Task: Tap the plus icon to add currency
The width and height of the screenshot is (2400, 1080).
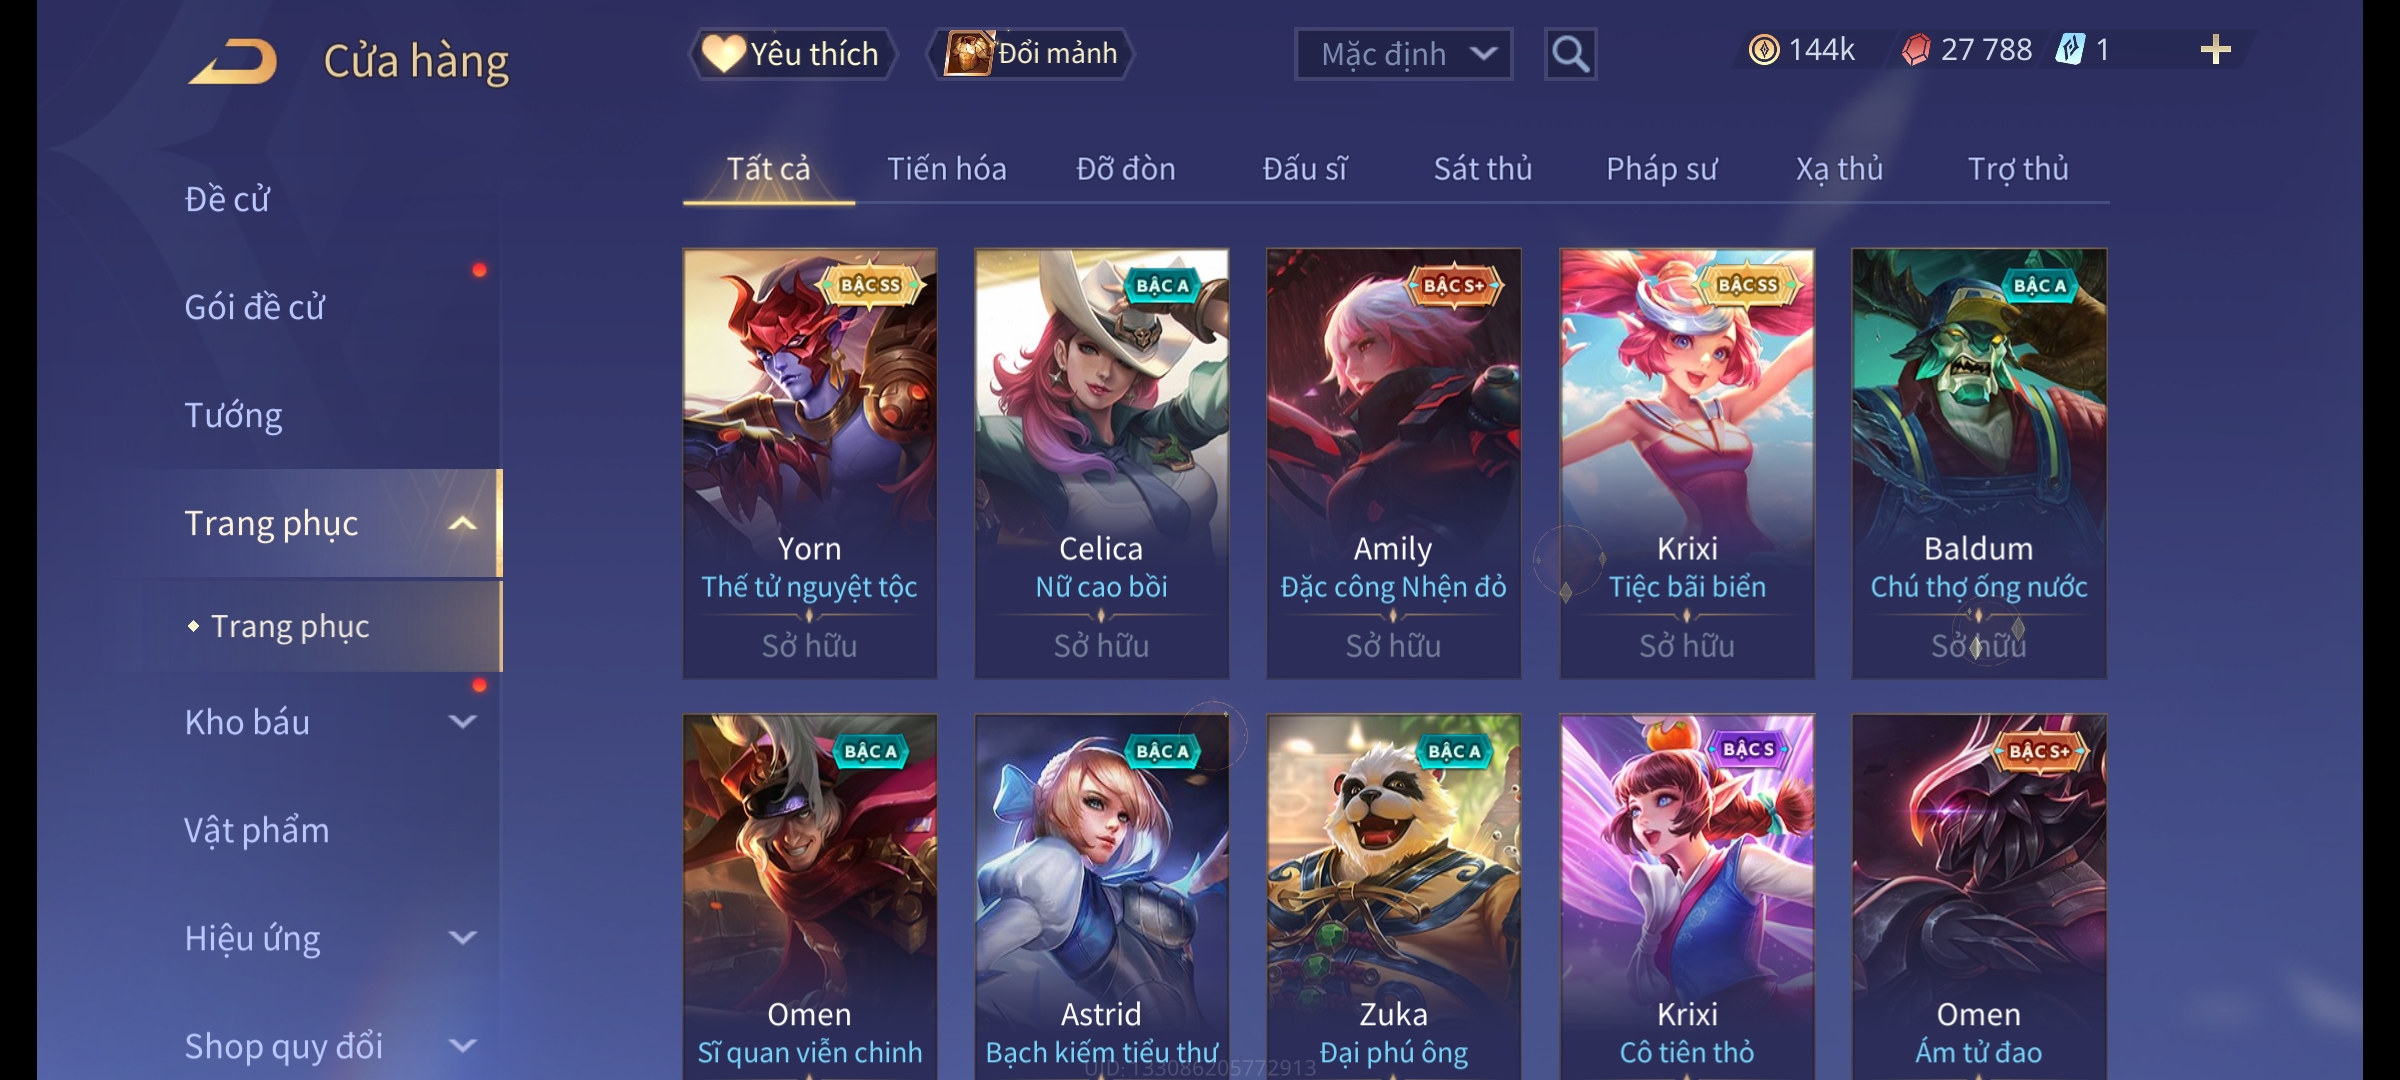Action: click(x=2215, y=50)
